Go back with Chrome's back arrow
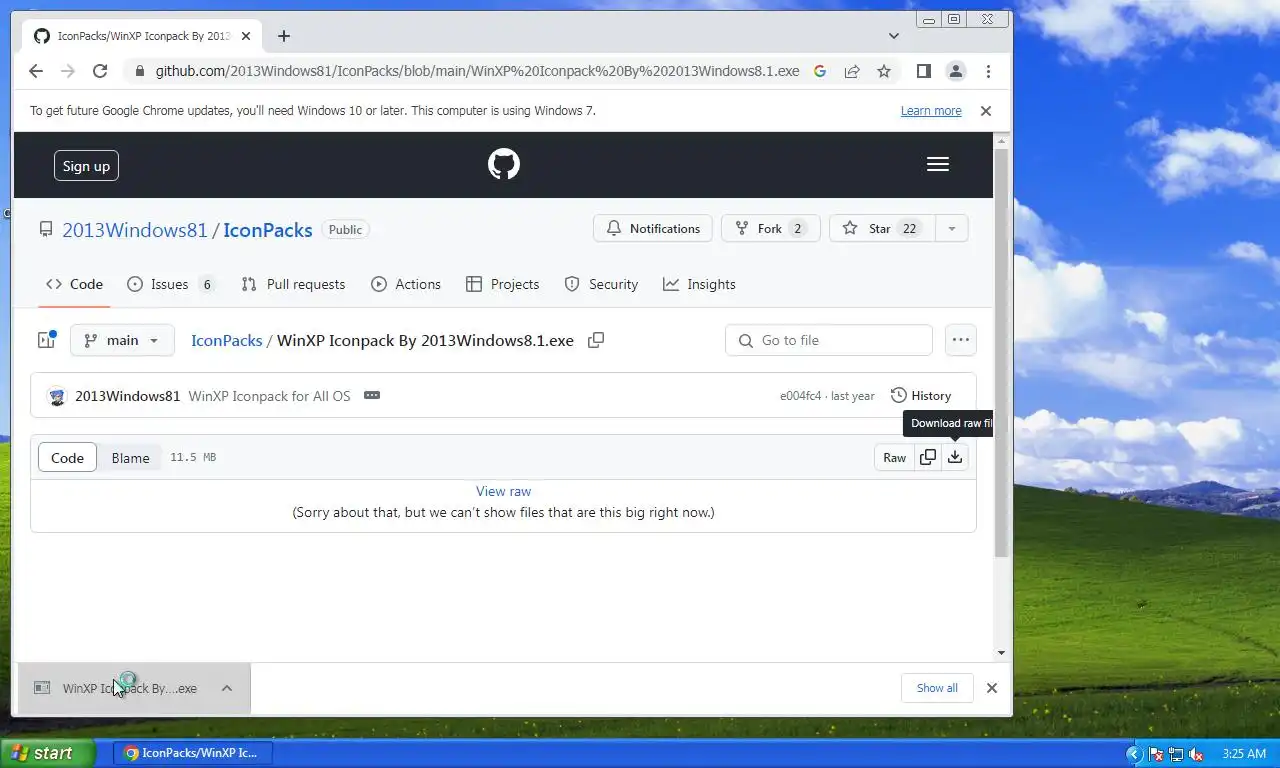The height and width of the screenshot is (768, 1280). (36, 71)
